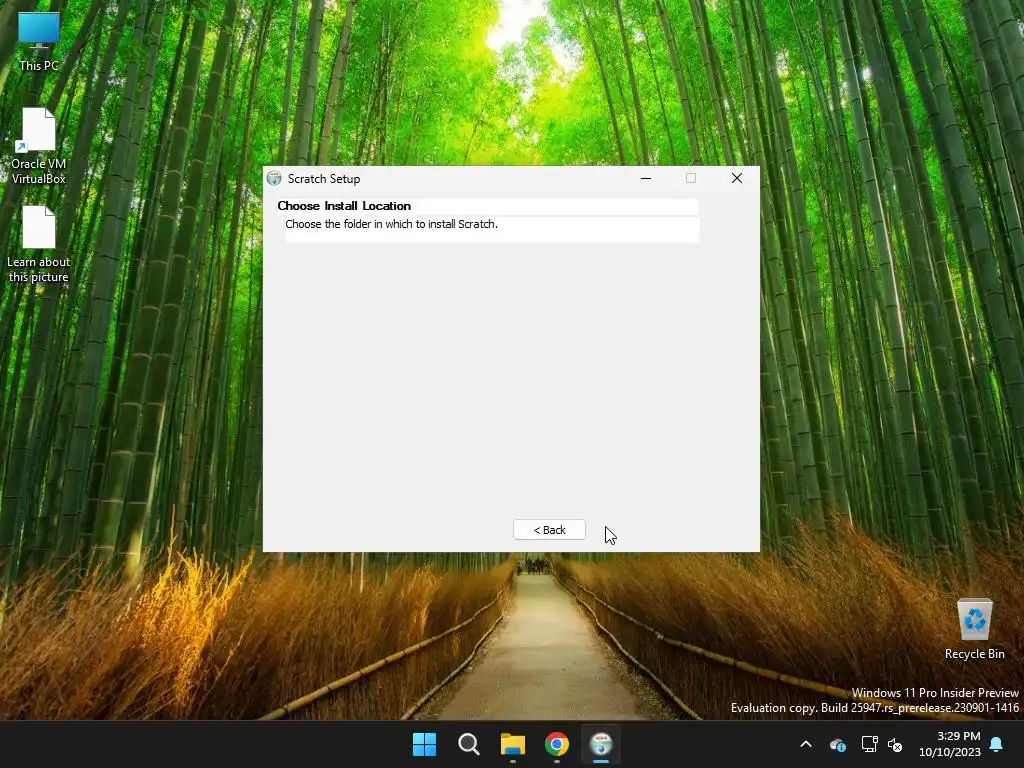This screenshot has width=1024, height=768.
Task: Click the Choose Install Location heading
Action: (344, 206)
